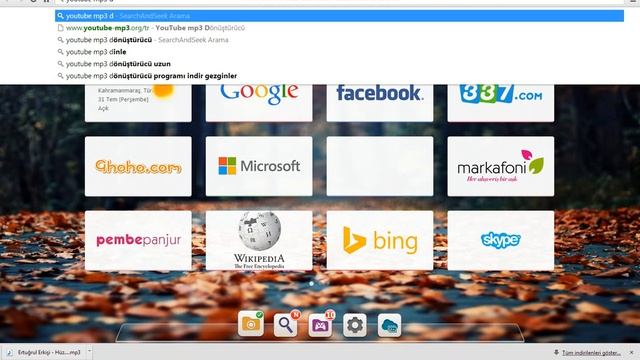Open the downloaded Ertuğrul Erkişi mp3 file

pyautogui.click(x=44, y=352)
